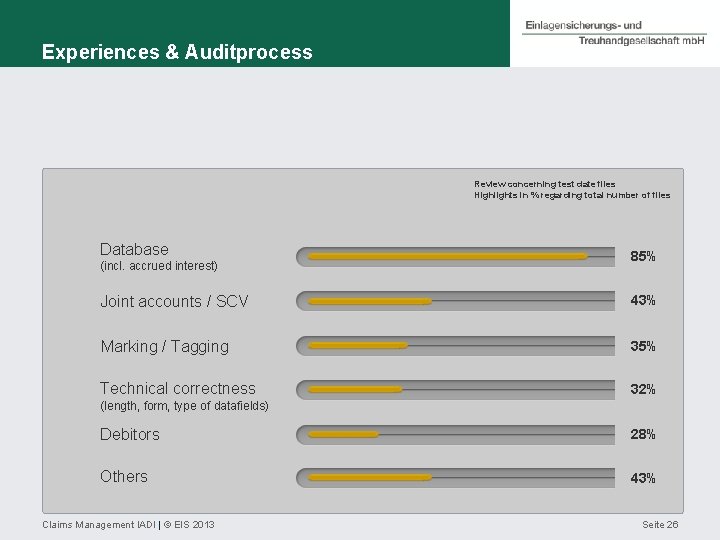Click the 'Treuhandgesellschaft mbH' logo text
Screen dimensions: 720x540
641,41
